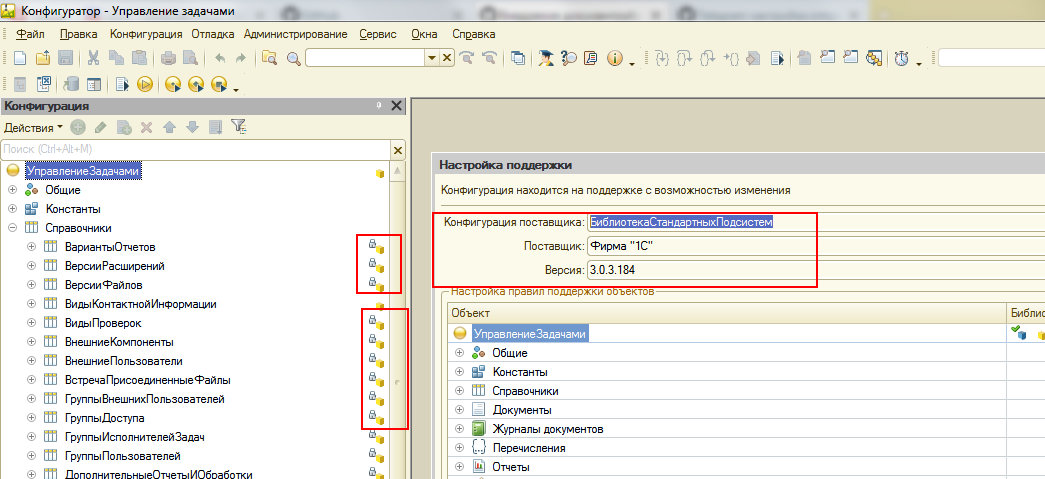Select Перечисления in the support settings tree
Screen dimensions: 1045x479
(x=529, y=448)
